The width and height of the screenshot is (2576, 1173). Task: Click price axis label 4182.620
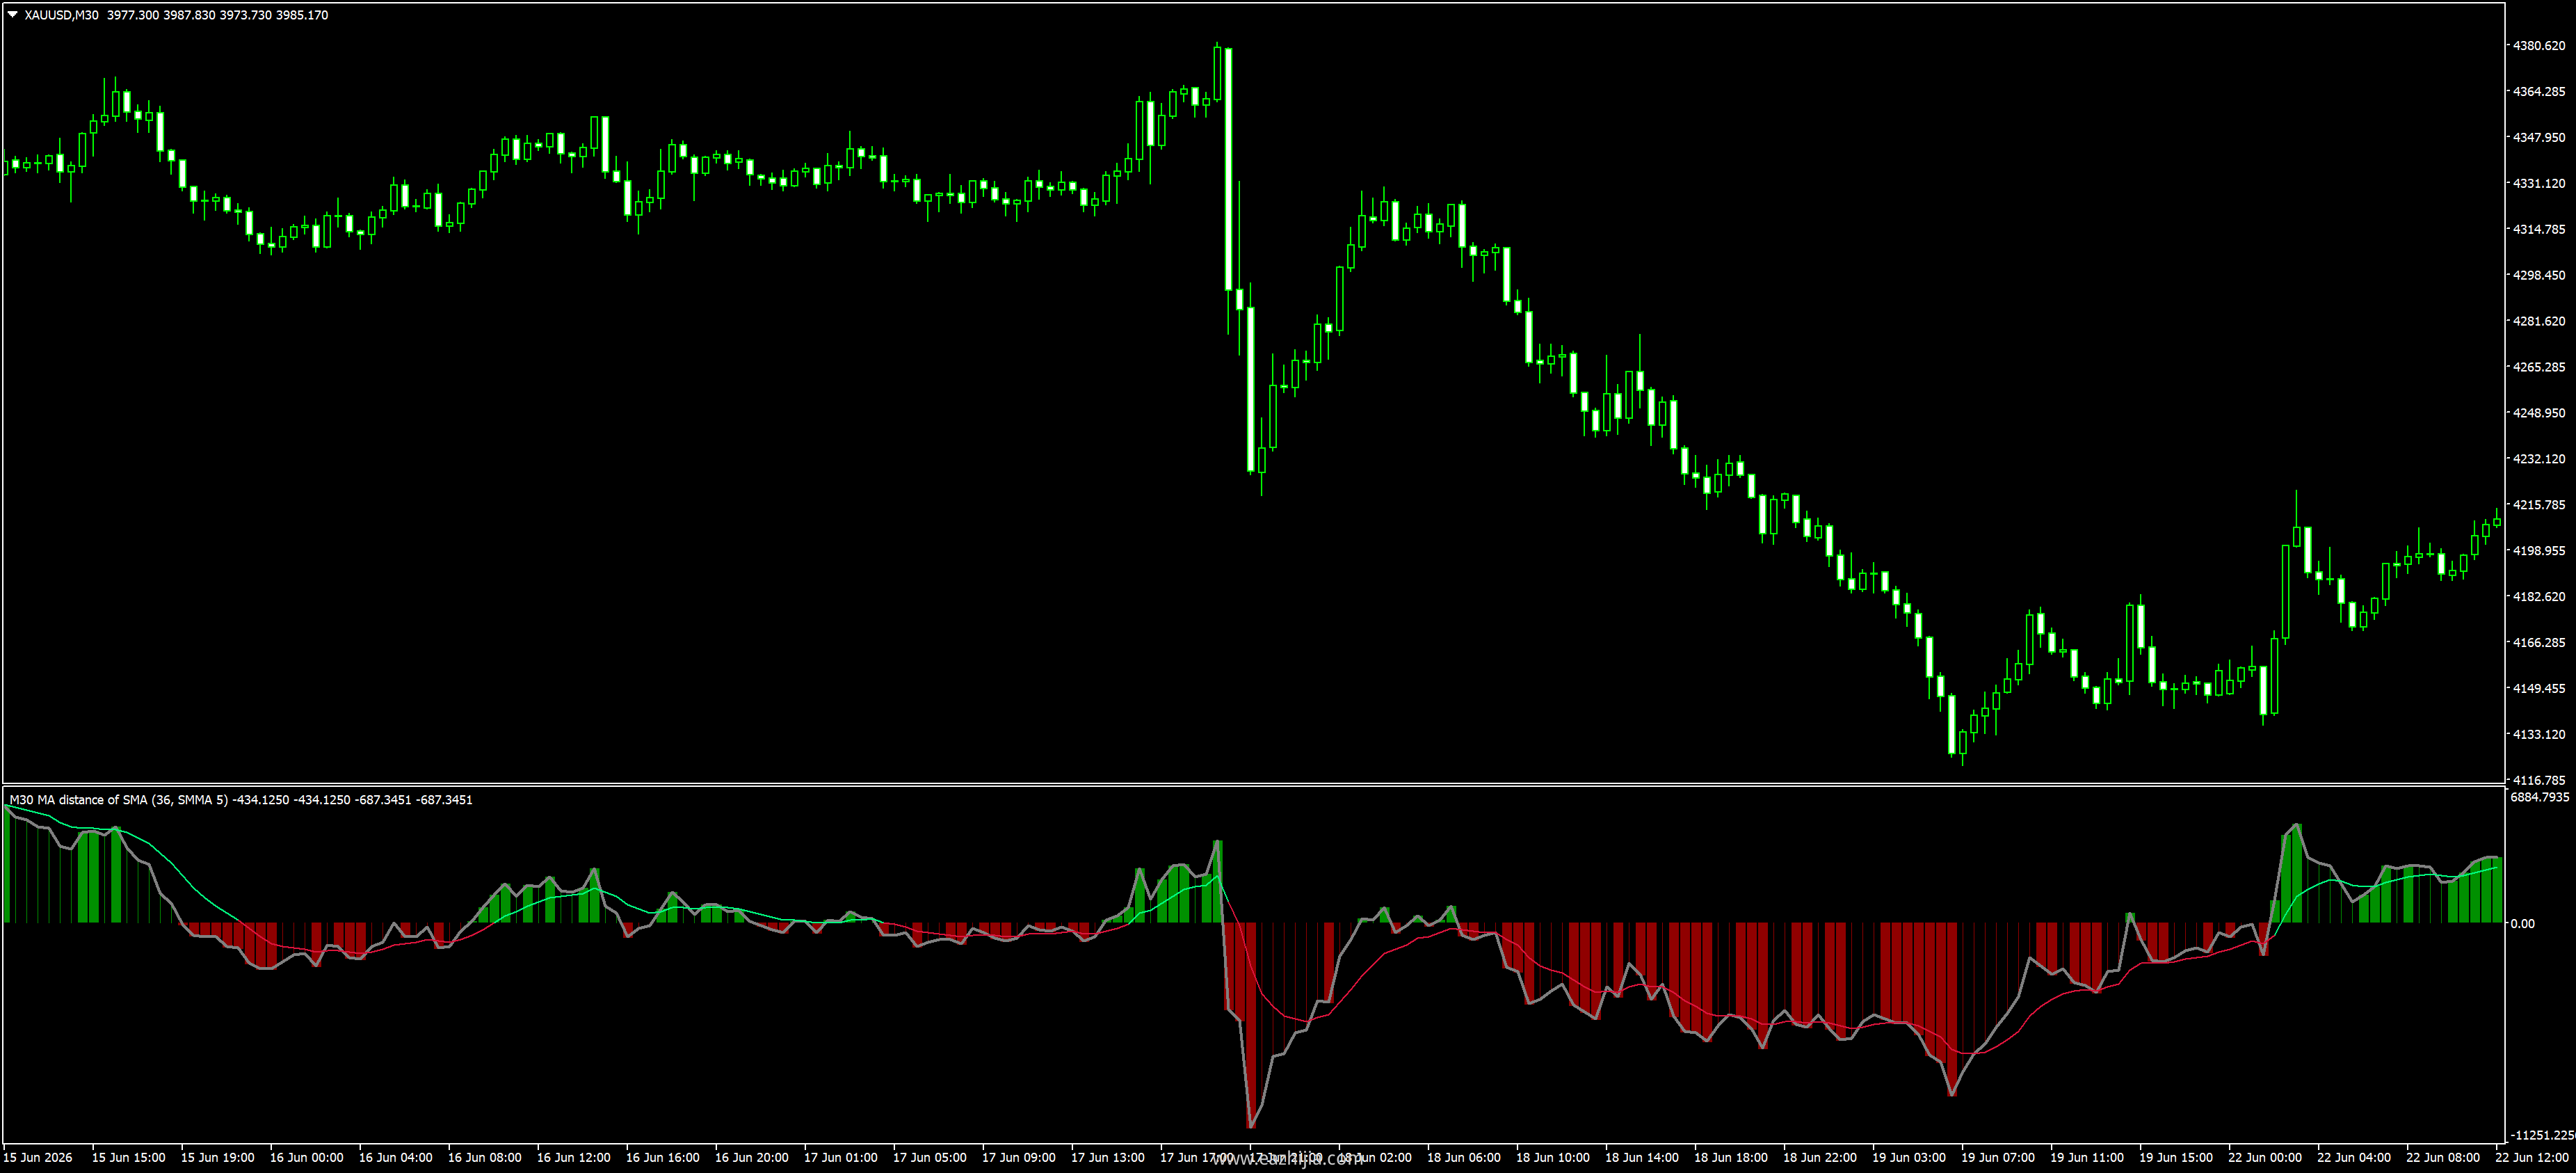coord(2539,598)
